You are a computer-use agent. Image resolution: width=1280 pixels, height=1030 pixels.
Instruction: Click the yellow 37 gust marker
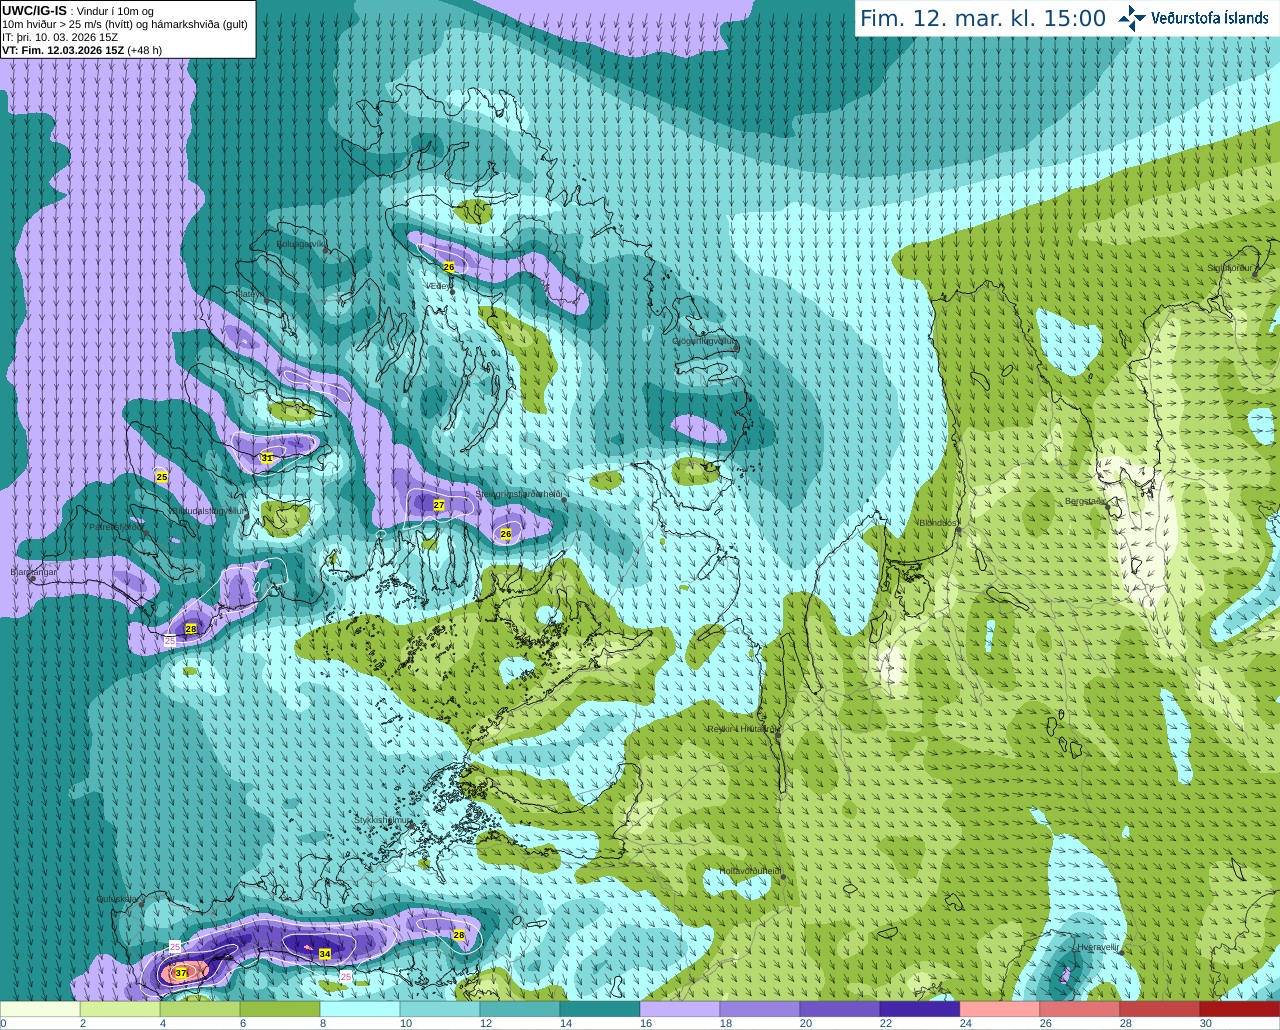tap(181, 972)
